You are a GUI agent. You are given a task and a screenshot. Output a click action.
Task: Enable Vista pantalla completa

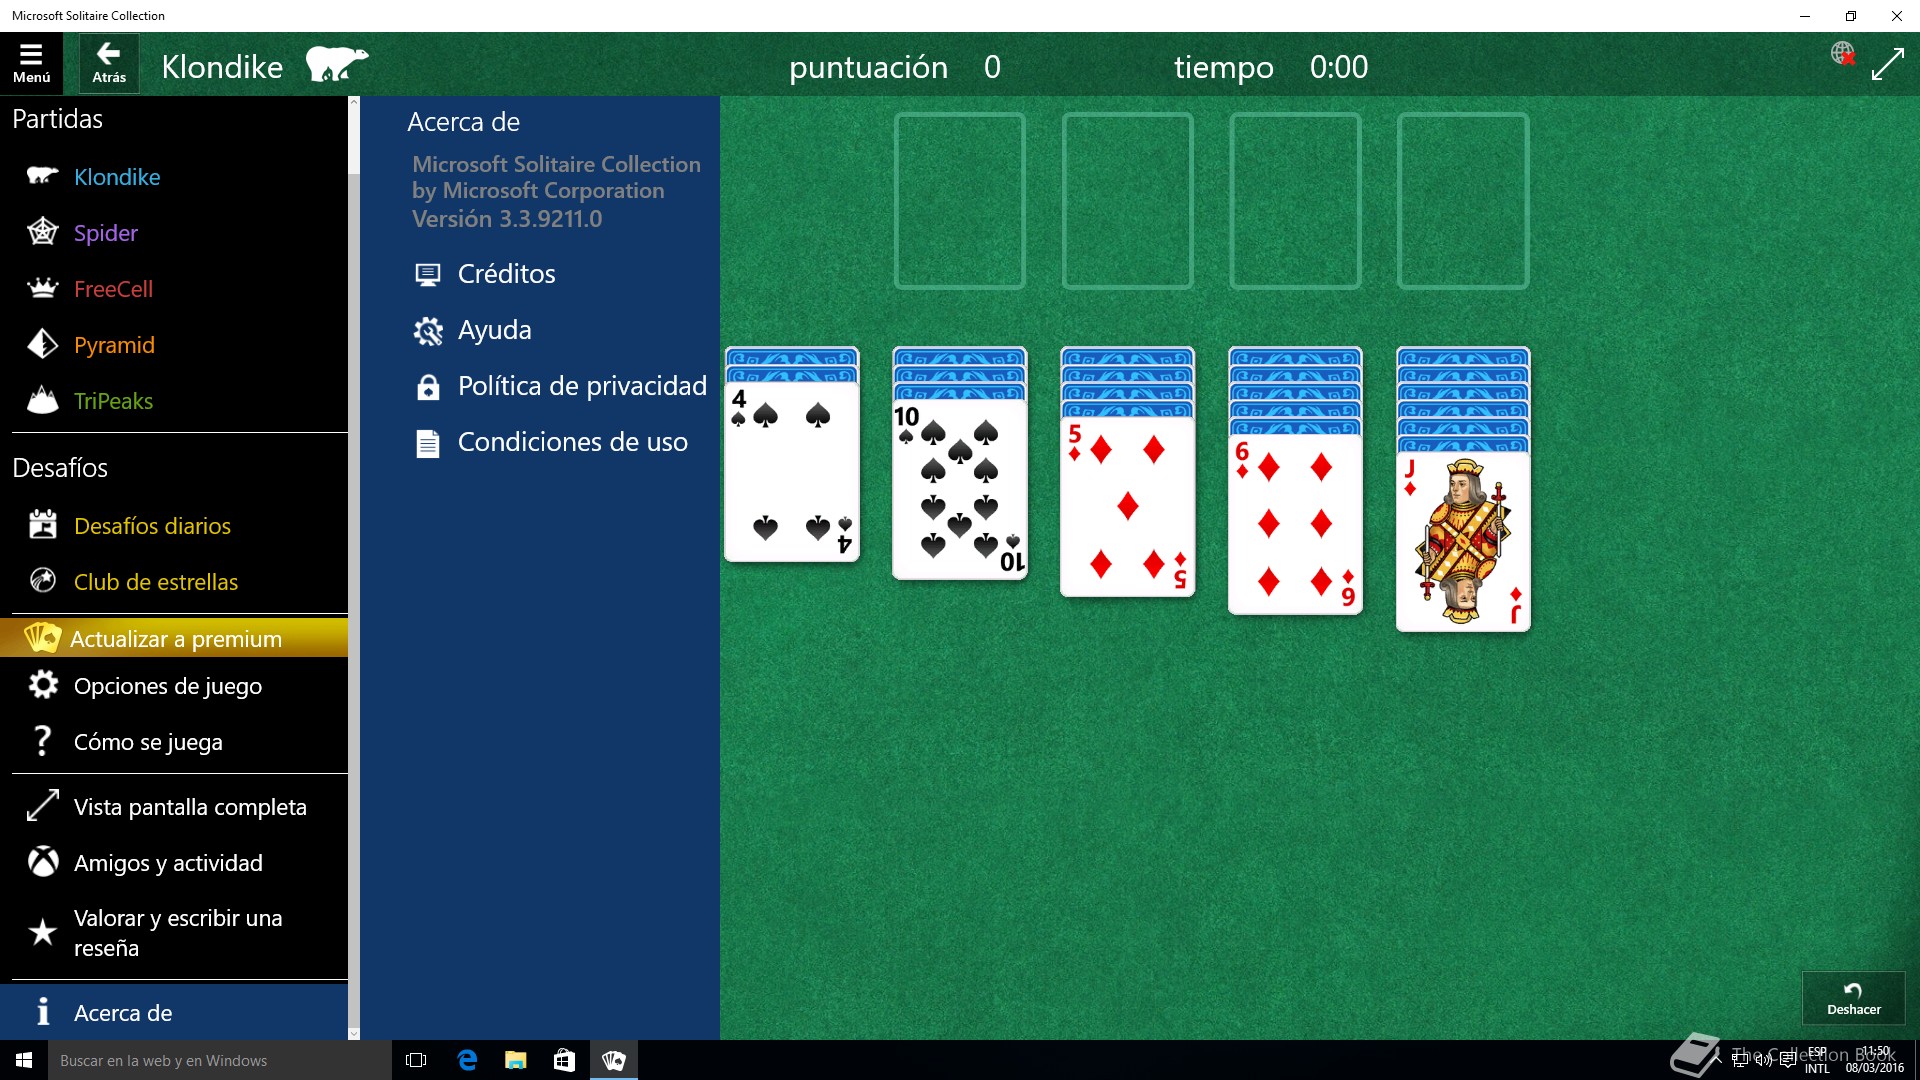tap(174, 807)
